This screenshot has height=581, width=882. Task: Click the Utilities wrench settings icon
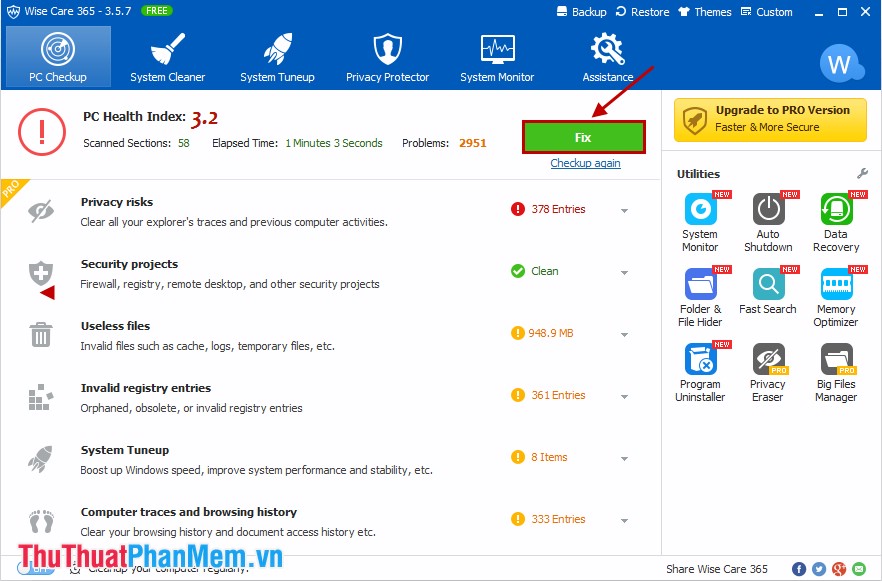862,174
